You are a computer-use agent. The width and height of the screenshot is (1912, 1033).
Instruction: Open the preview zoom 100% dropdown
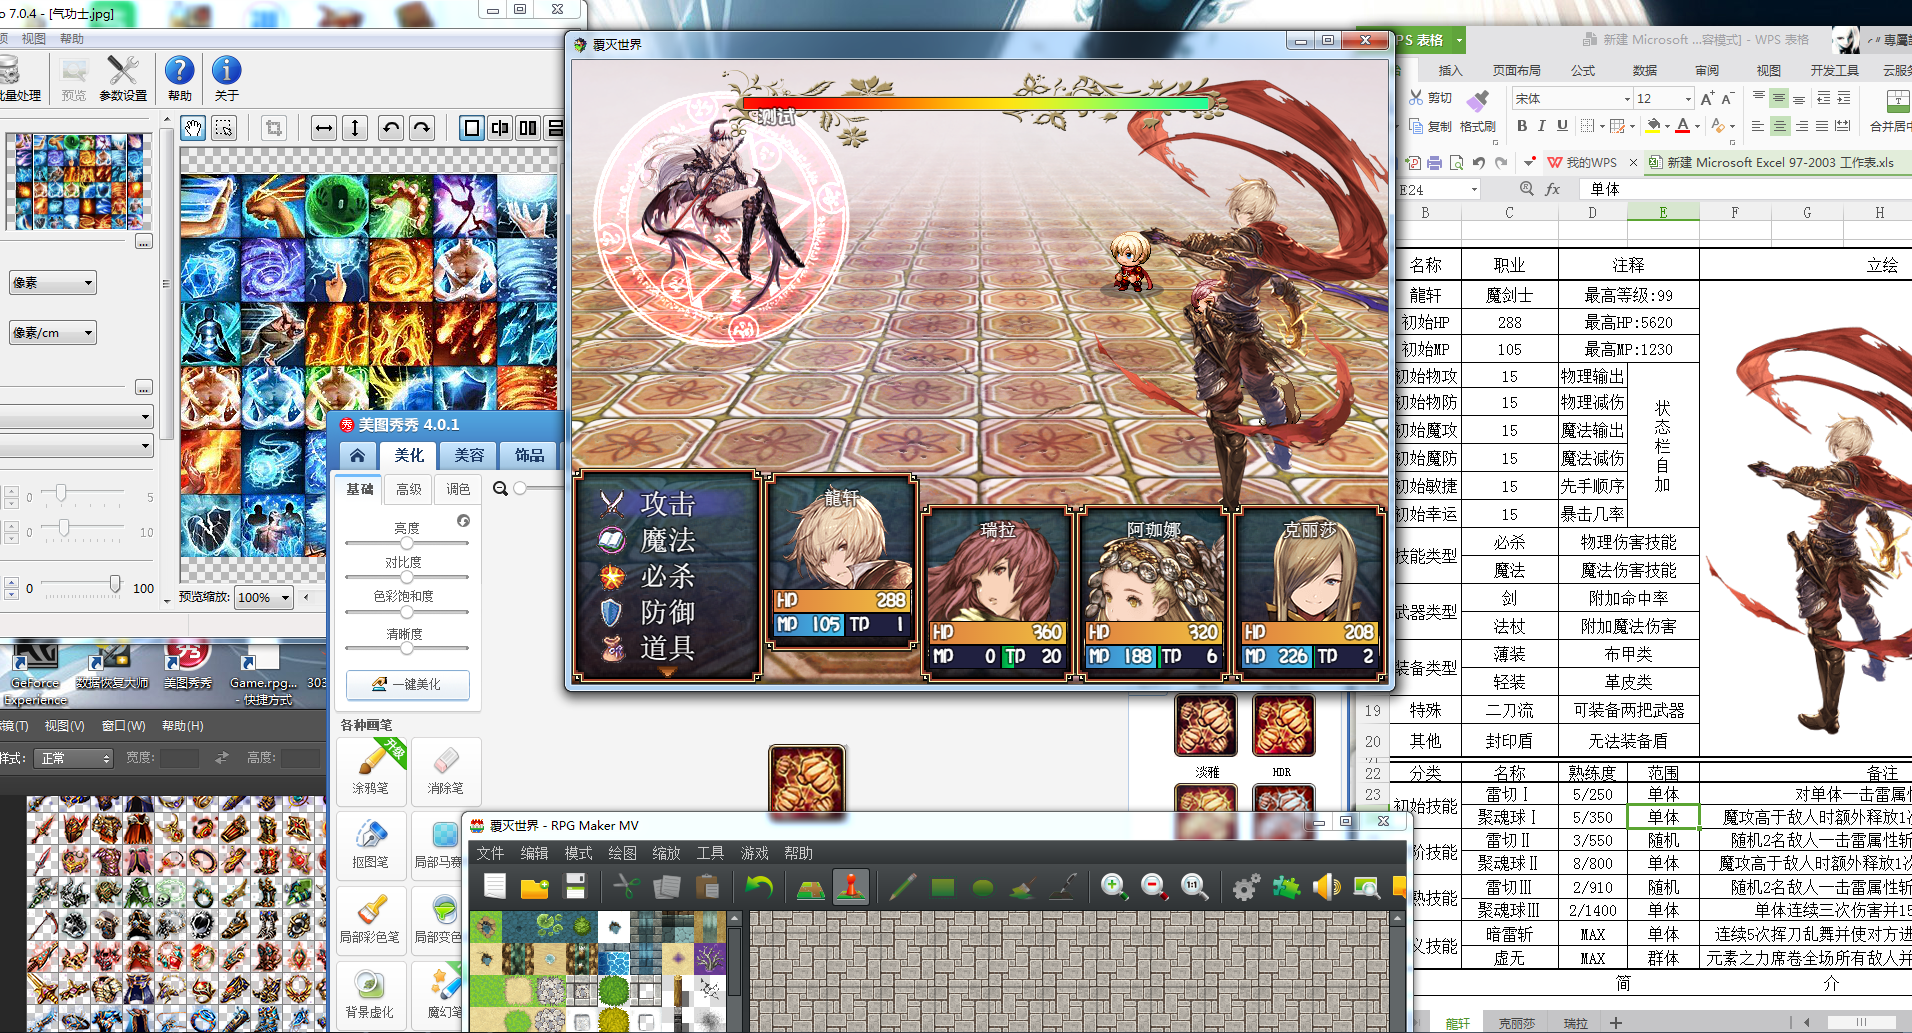264,597
